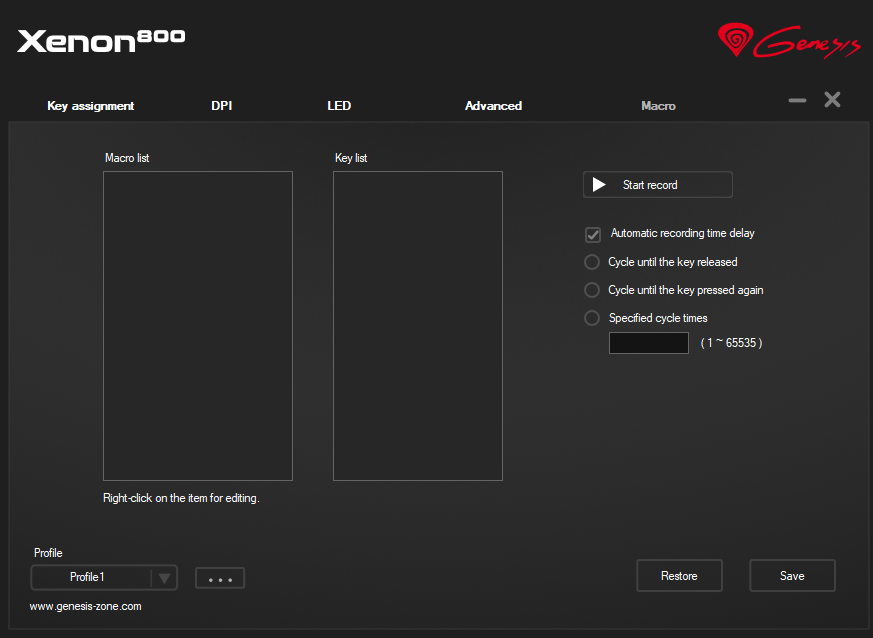The image size is (873, 638).
Task: Minimize the Xenon 800 window
Action: pos(797,100)
